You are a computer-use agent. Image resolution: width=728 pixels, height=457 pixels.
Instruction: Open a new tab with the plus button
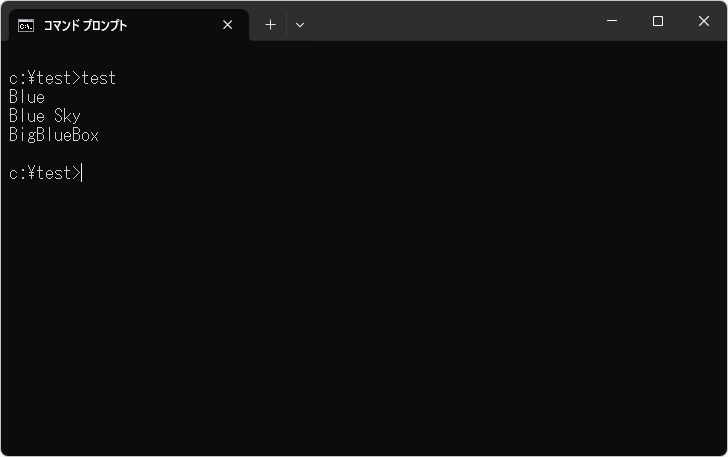tap(270, 25)
